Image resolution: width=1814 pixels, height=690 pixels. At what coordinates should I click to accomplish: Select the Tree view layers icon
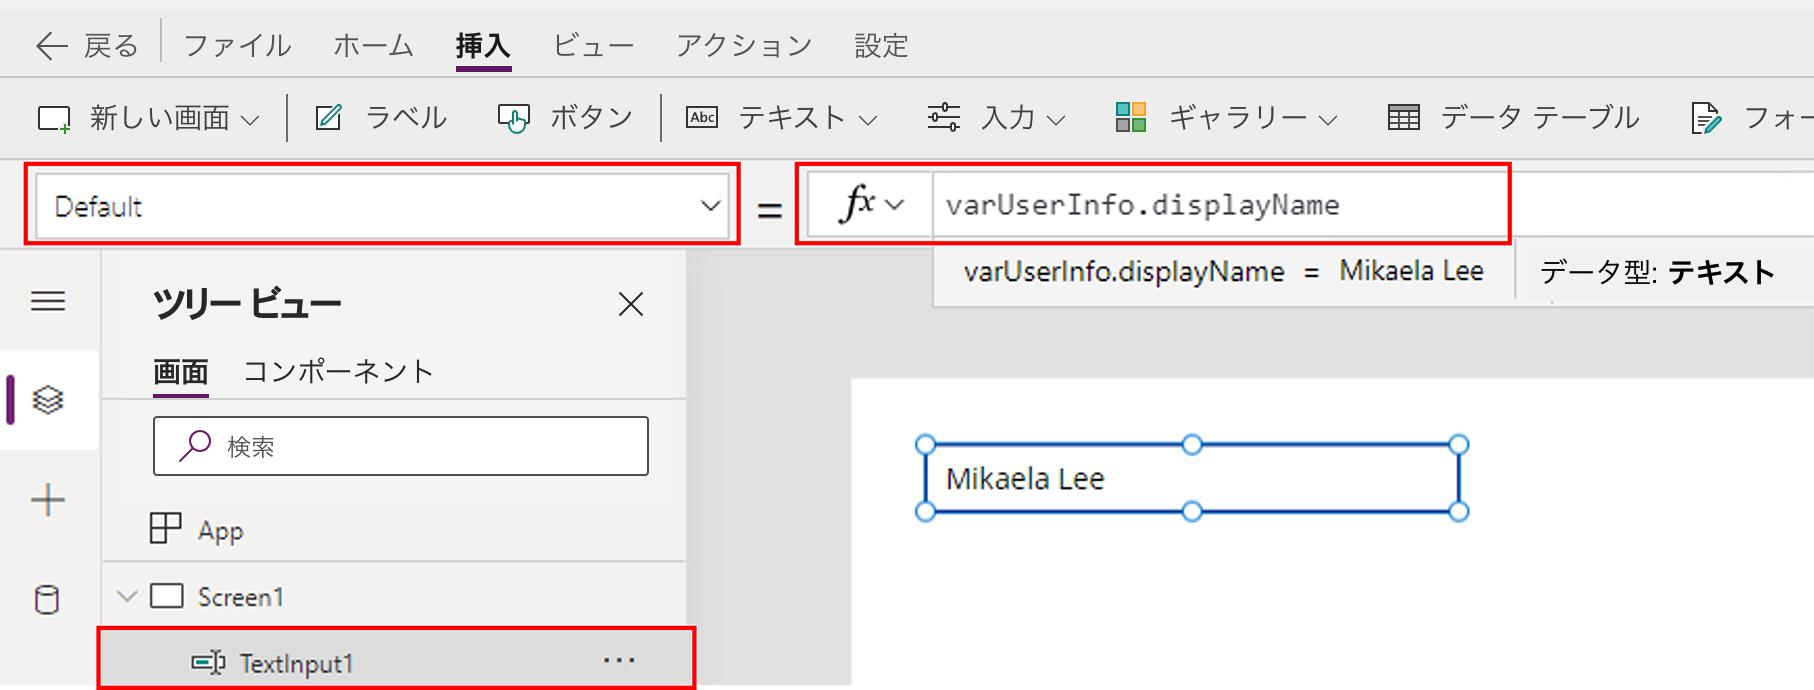48,400
